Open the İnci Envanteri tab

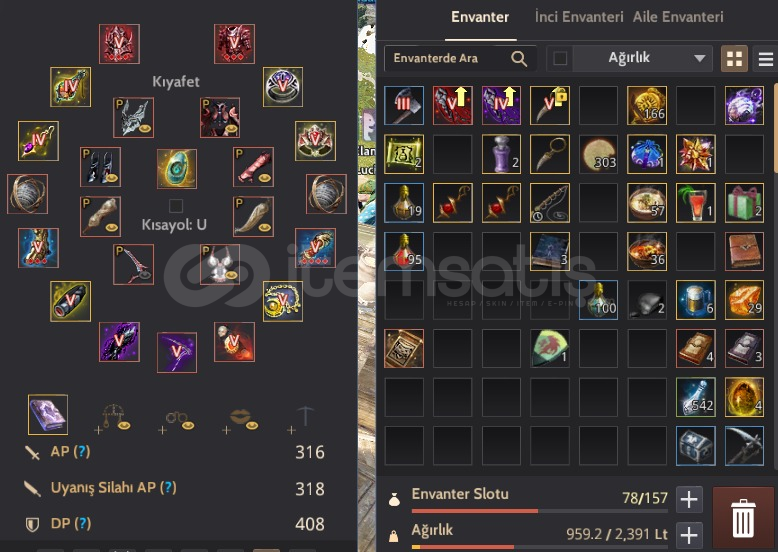point(579,17)
